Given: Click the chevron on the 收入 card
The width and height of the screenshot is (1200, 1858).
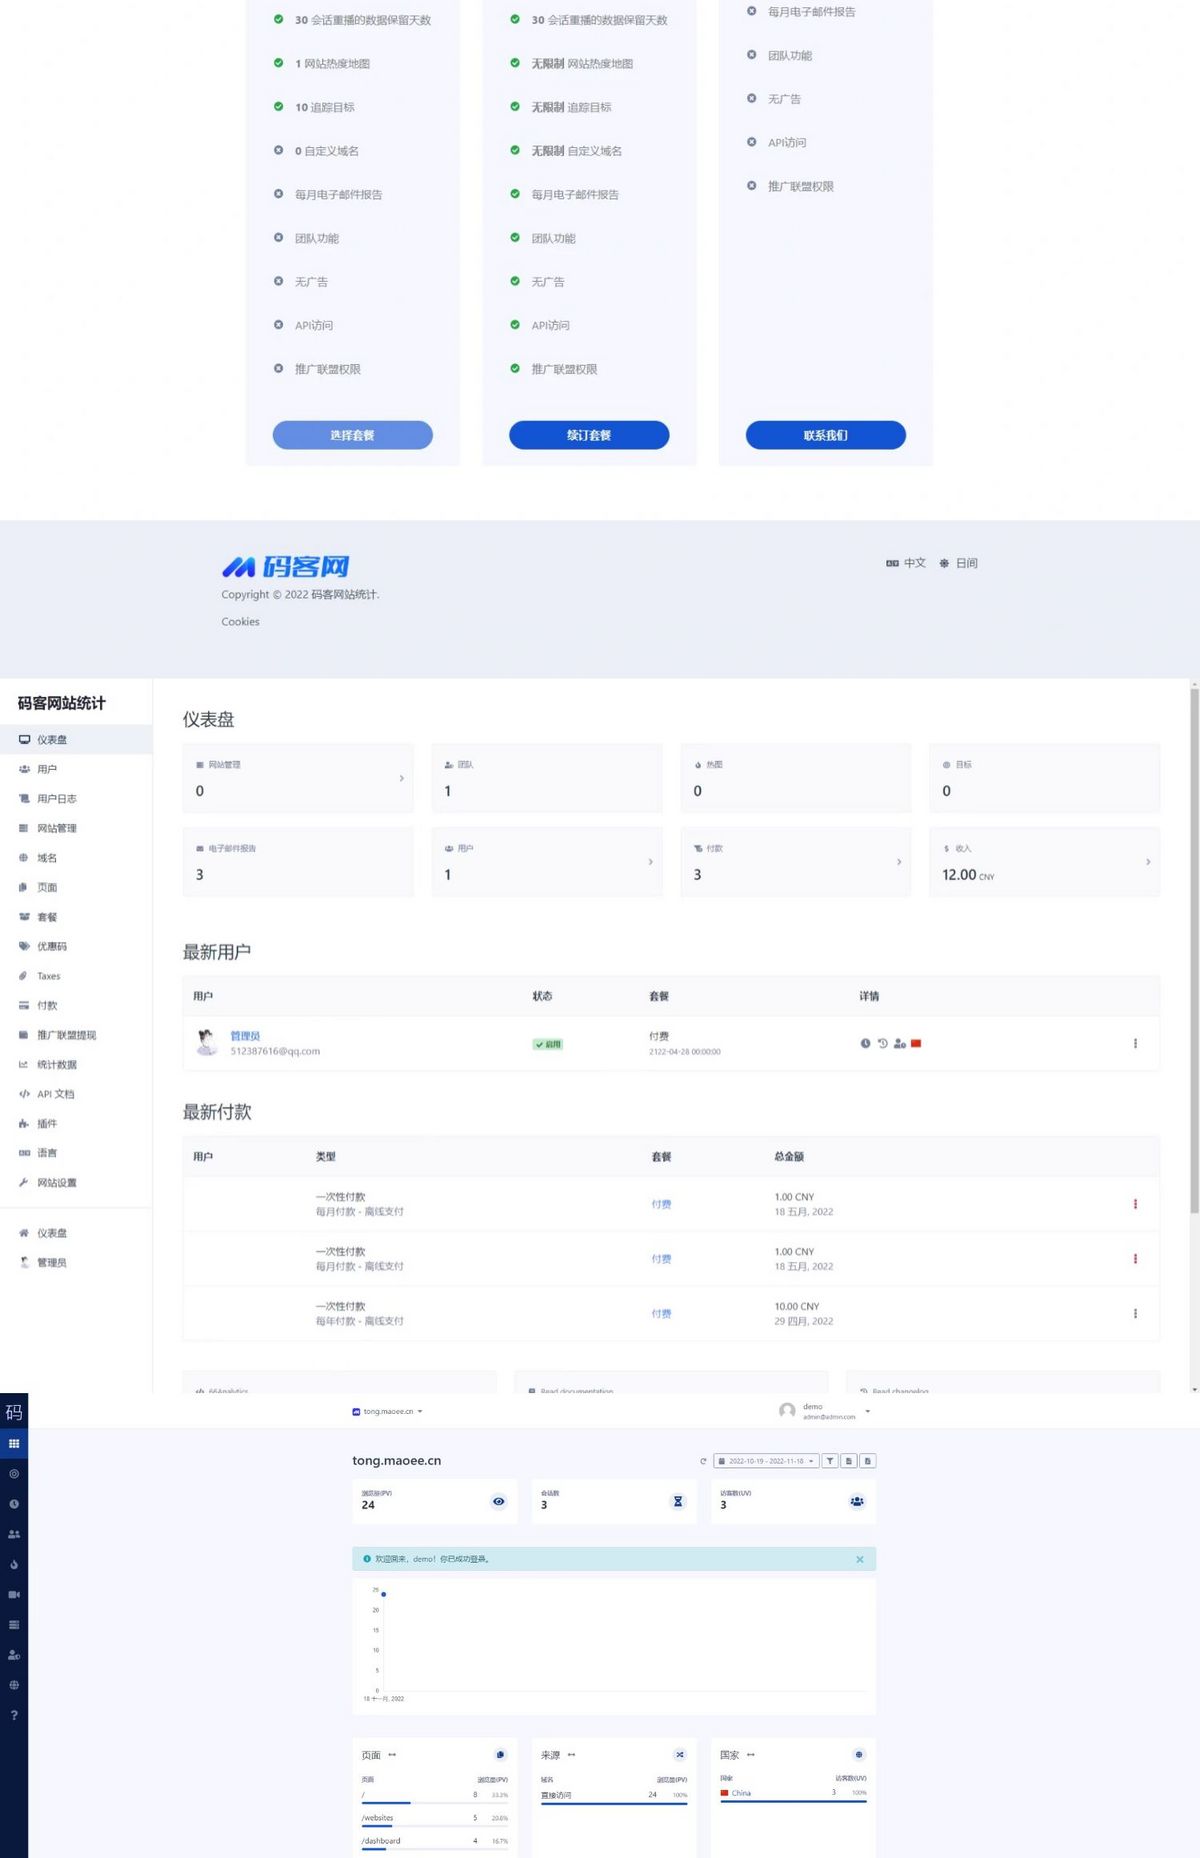Looking at the screenshot, I should pos(1148,862).
